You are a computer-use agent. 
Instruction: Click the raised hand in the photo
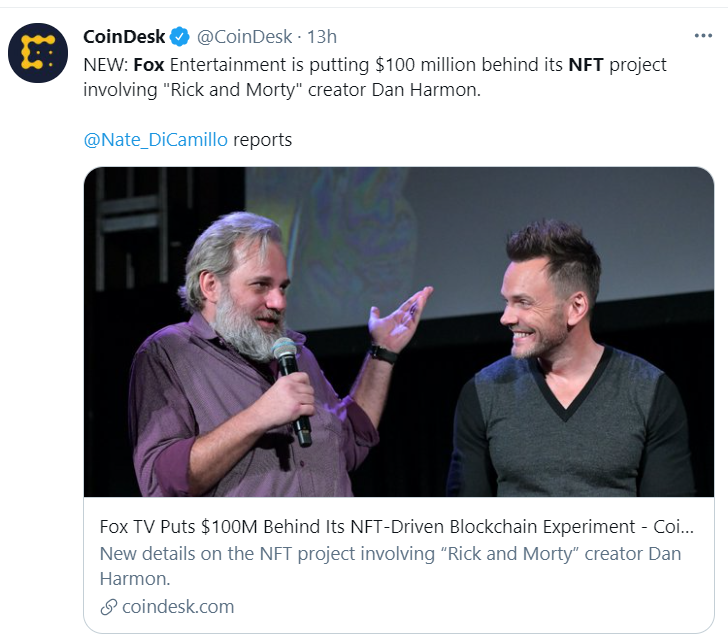(400, 320)
